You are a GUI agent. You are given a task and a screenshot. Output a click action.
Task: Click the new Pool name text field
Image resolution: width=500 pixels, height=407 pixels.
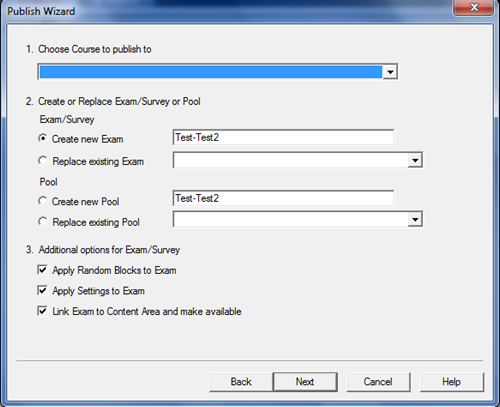coord(283,198)
